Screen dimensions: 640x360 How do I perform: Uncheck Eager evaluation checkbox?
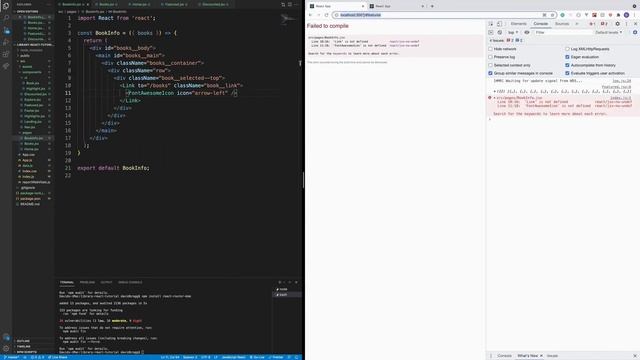(x=567, y=57)
